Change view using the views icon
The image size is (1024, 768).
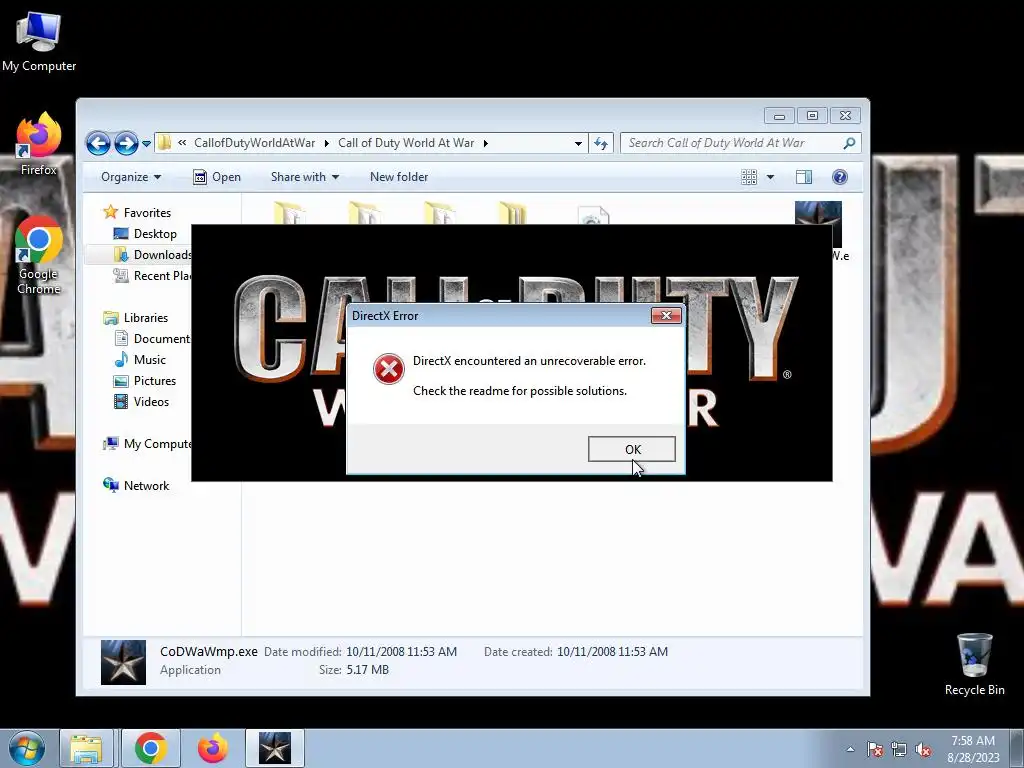coord(749,177)
